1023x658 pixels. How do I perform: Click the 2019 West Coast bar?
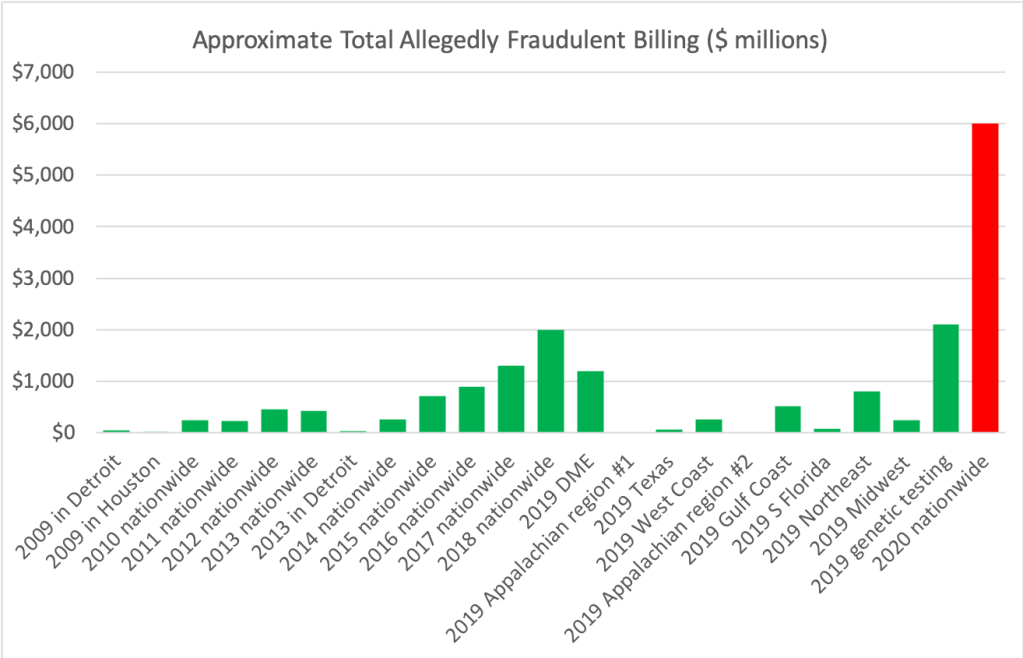click(x=708, y=426)
